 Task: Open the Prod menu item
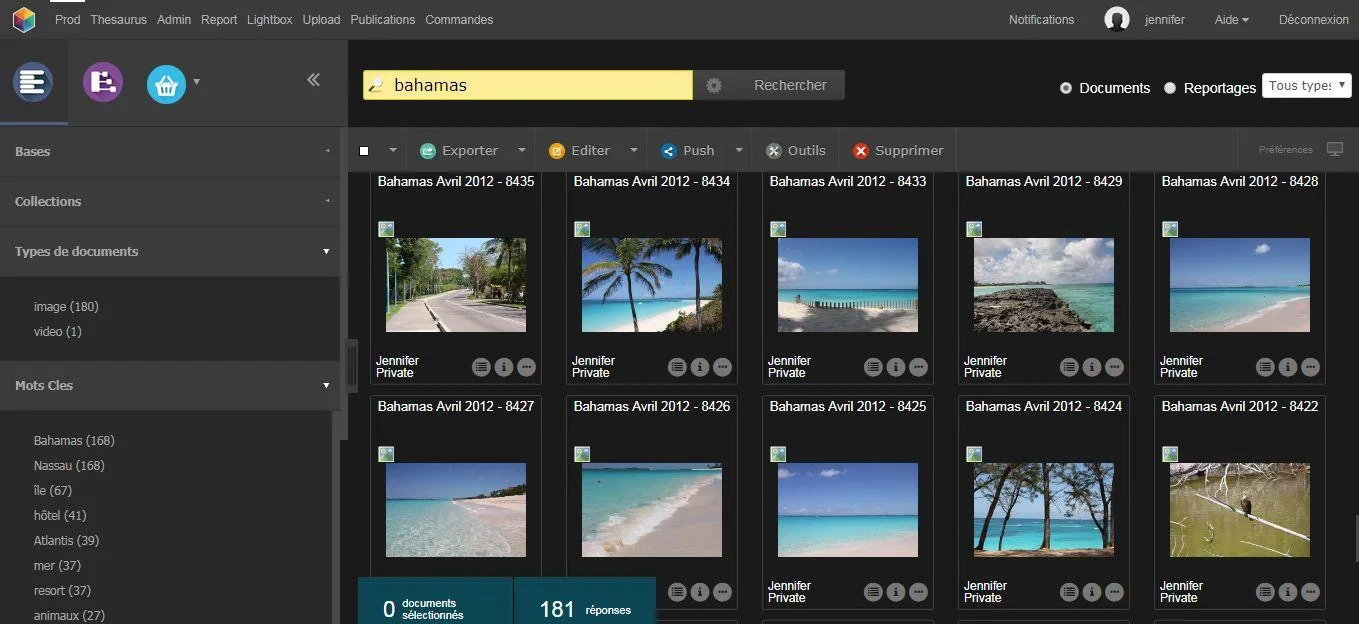click(68, 20)
